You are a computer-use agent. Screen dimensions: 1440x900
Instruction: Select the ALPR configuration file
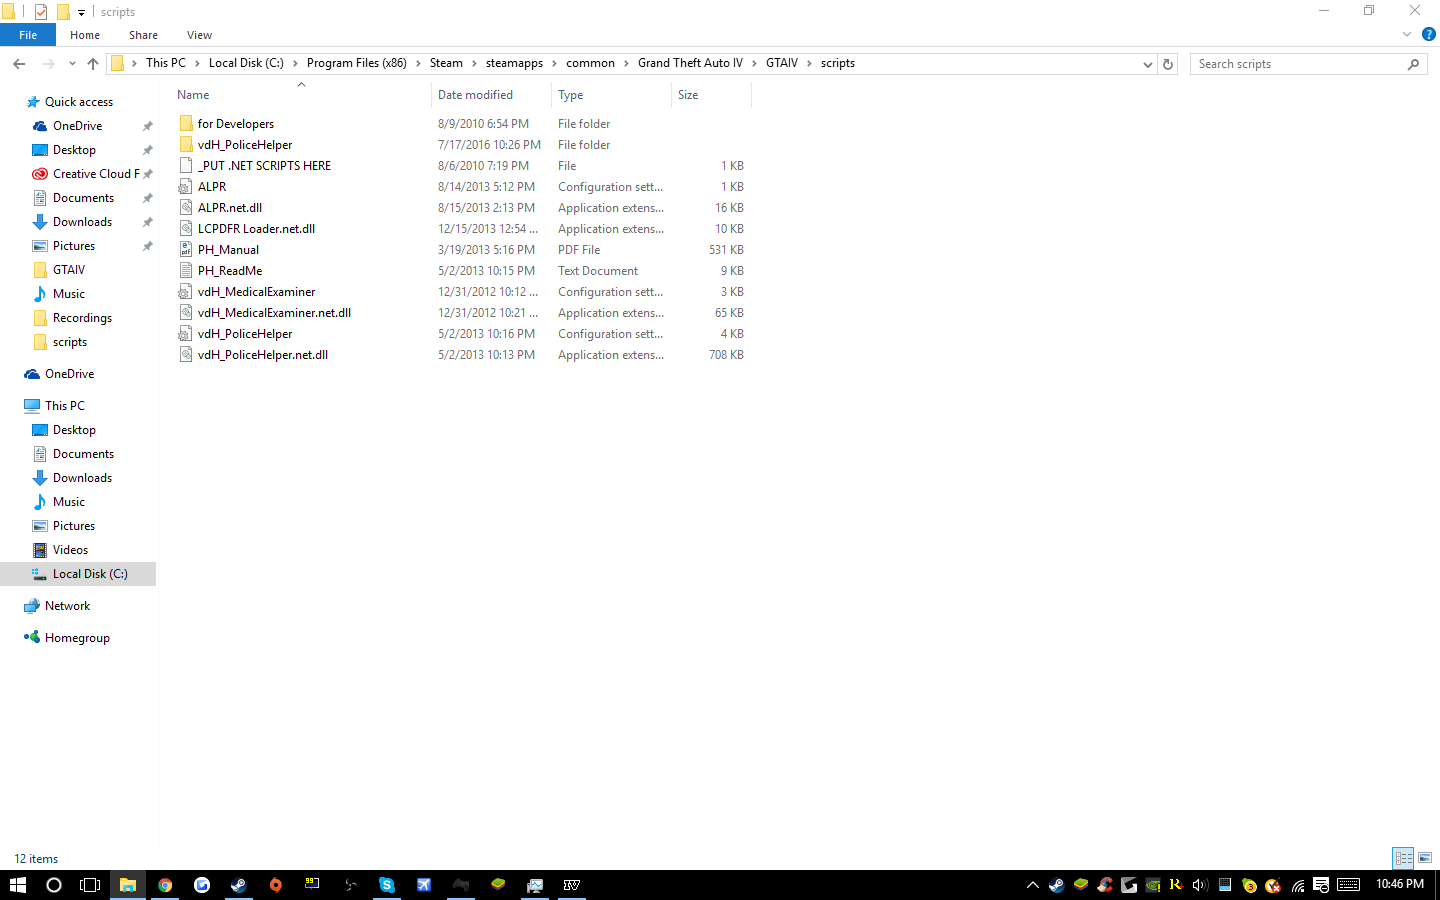coord(212,187)
